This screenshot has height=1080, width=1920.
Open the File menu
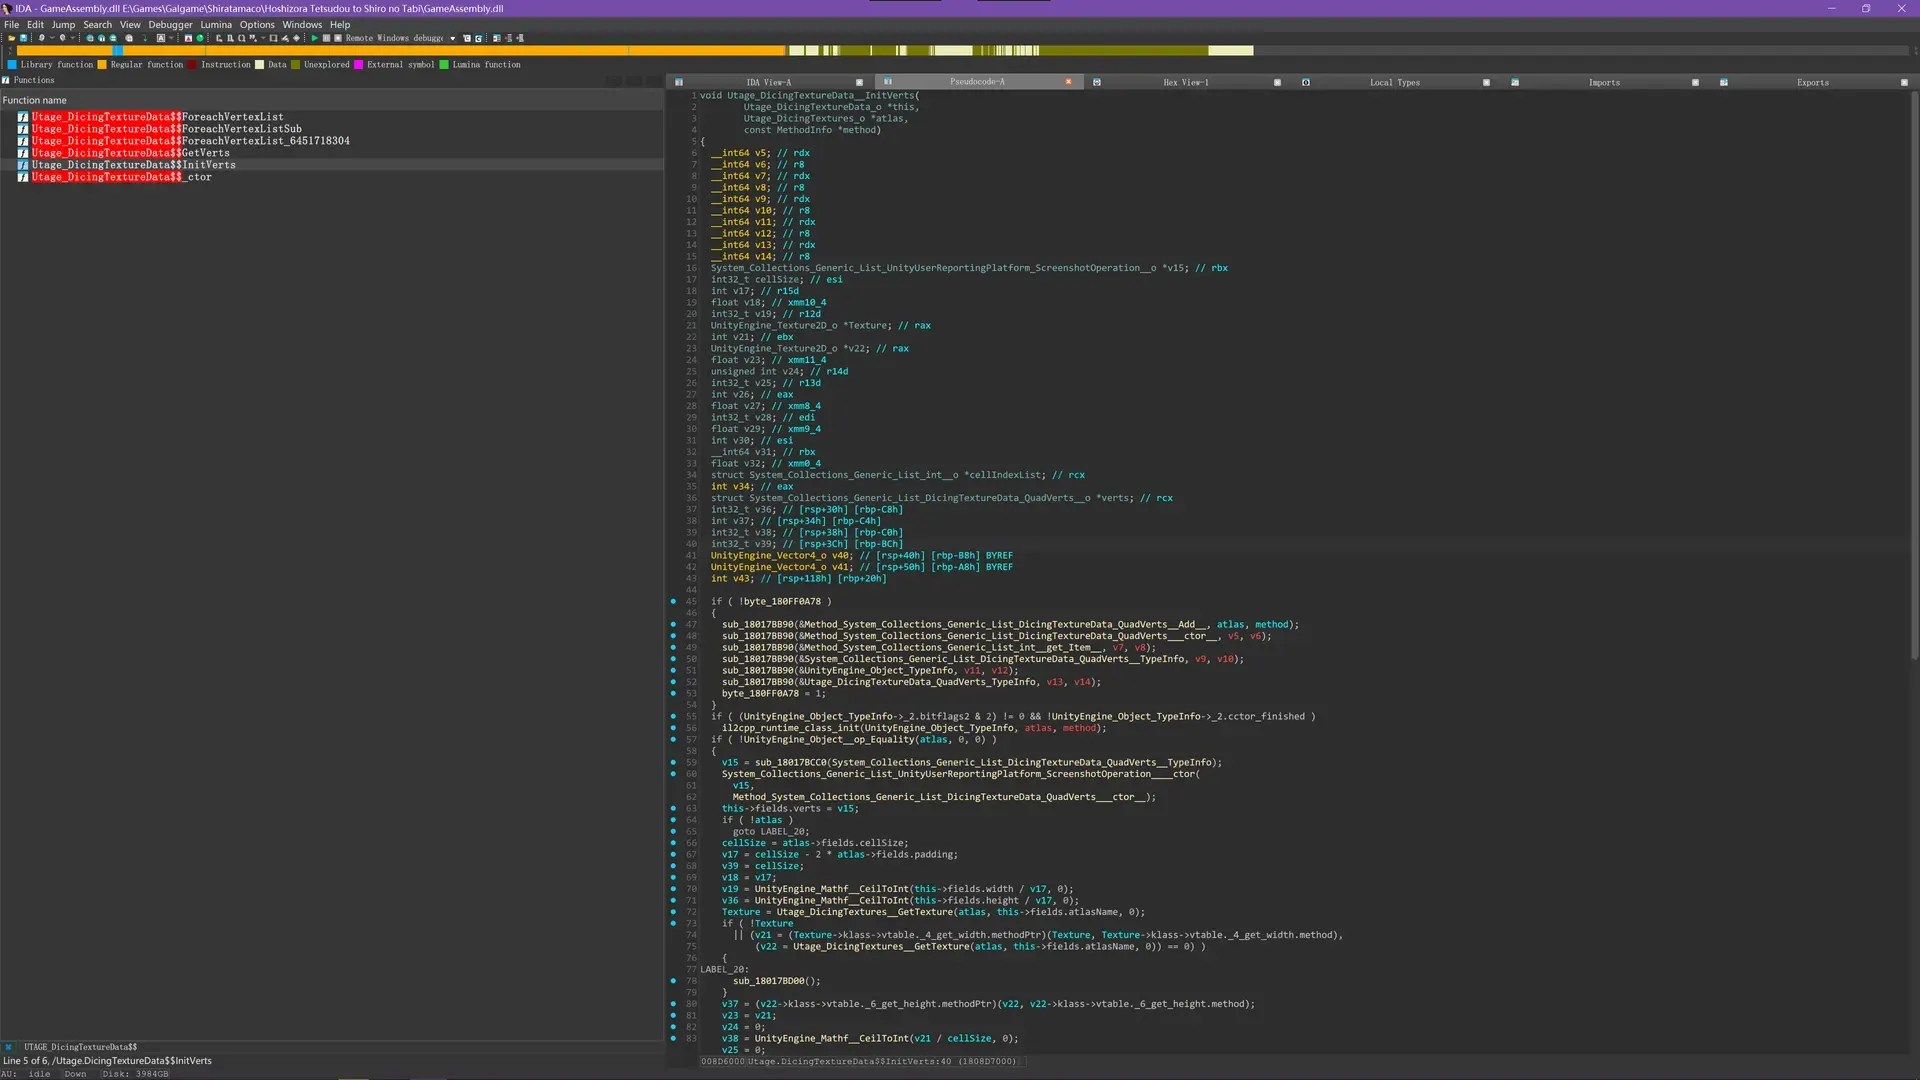pos(11,25)
